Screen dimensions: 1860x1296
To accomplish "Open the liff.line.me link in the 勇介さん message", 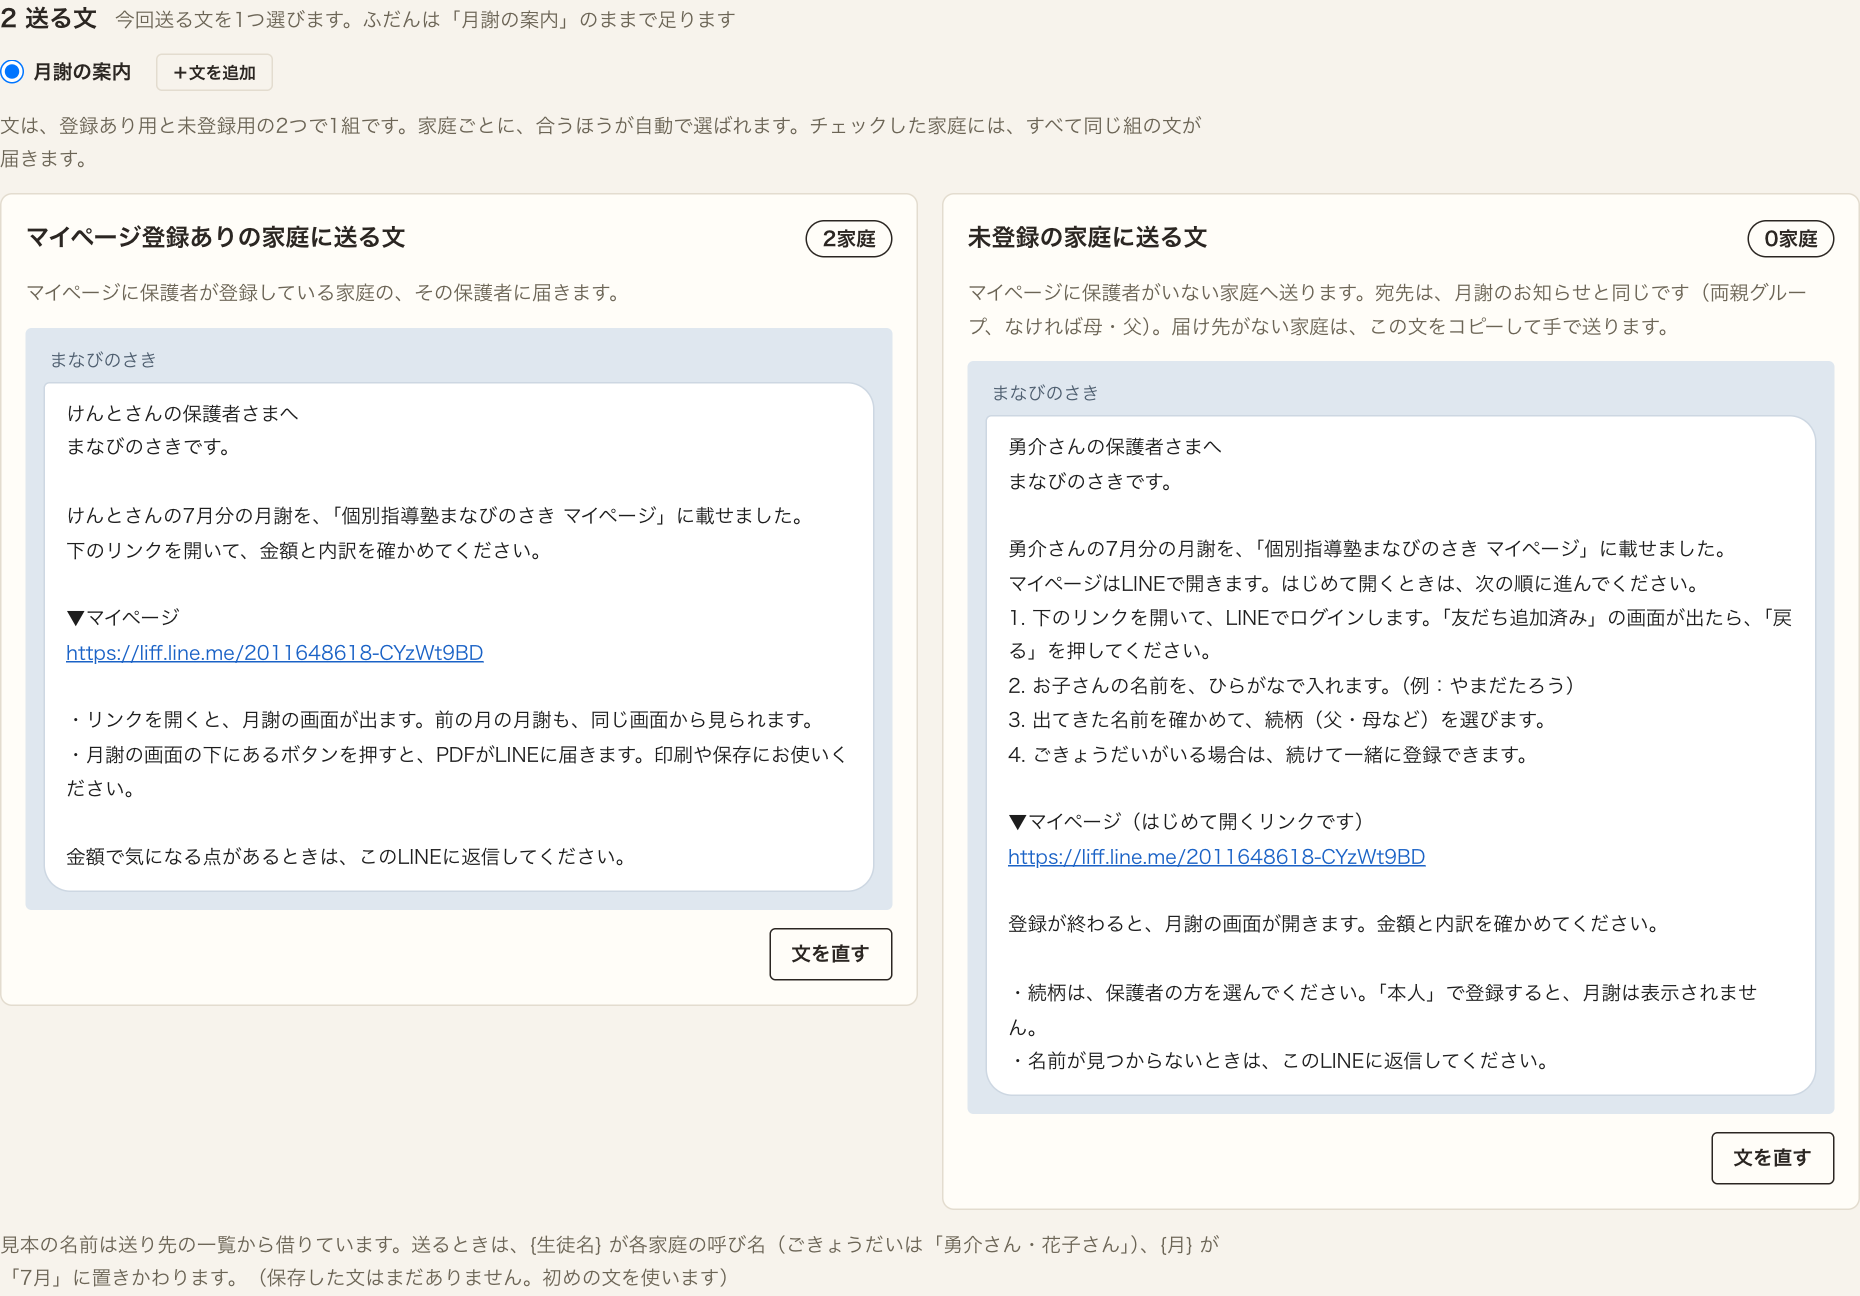I will 1217,857.
